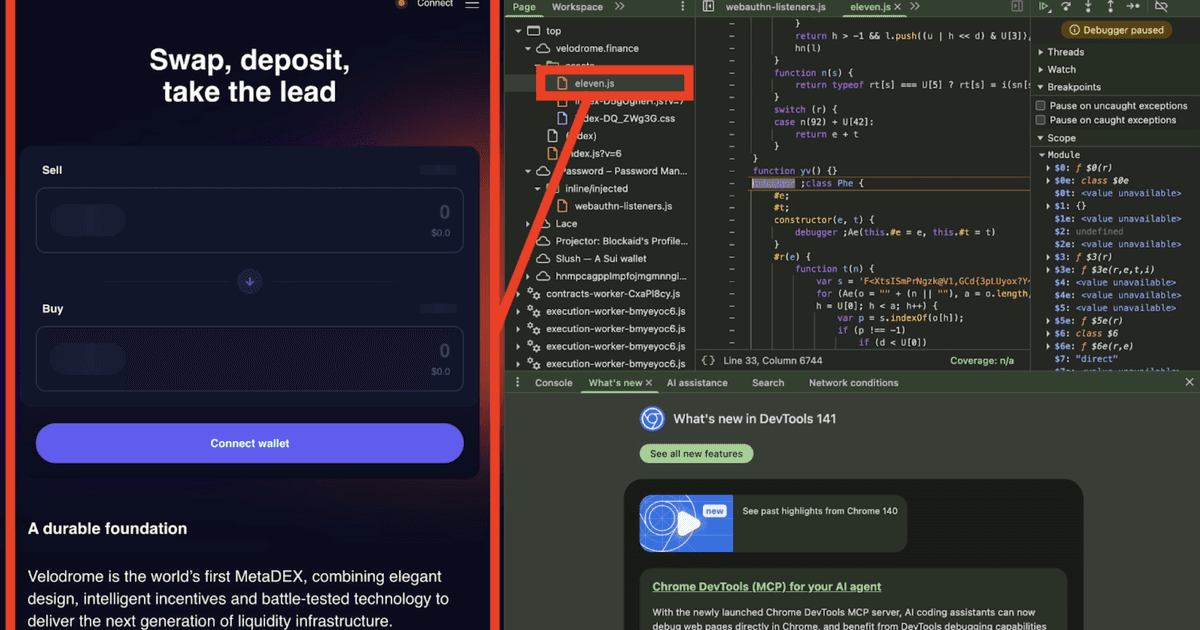Image resolution: width=1200 pixels, height=630 pixels.
Task: Expand the contracts-worker-CxaPl8cy.js worker node
Action: coord(518,294)
